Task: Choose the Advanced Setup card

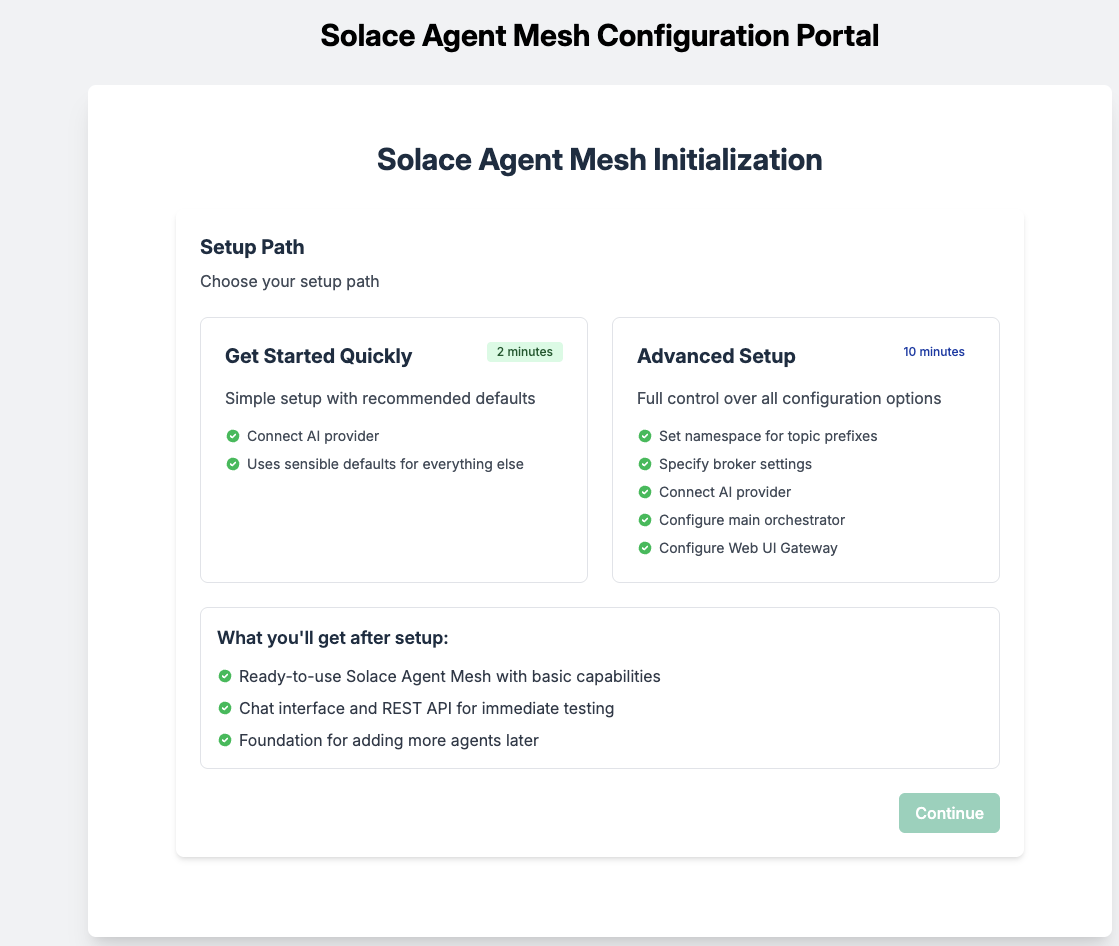Action: (x=806, y=449)
